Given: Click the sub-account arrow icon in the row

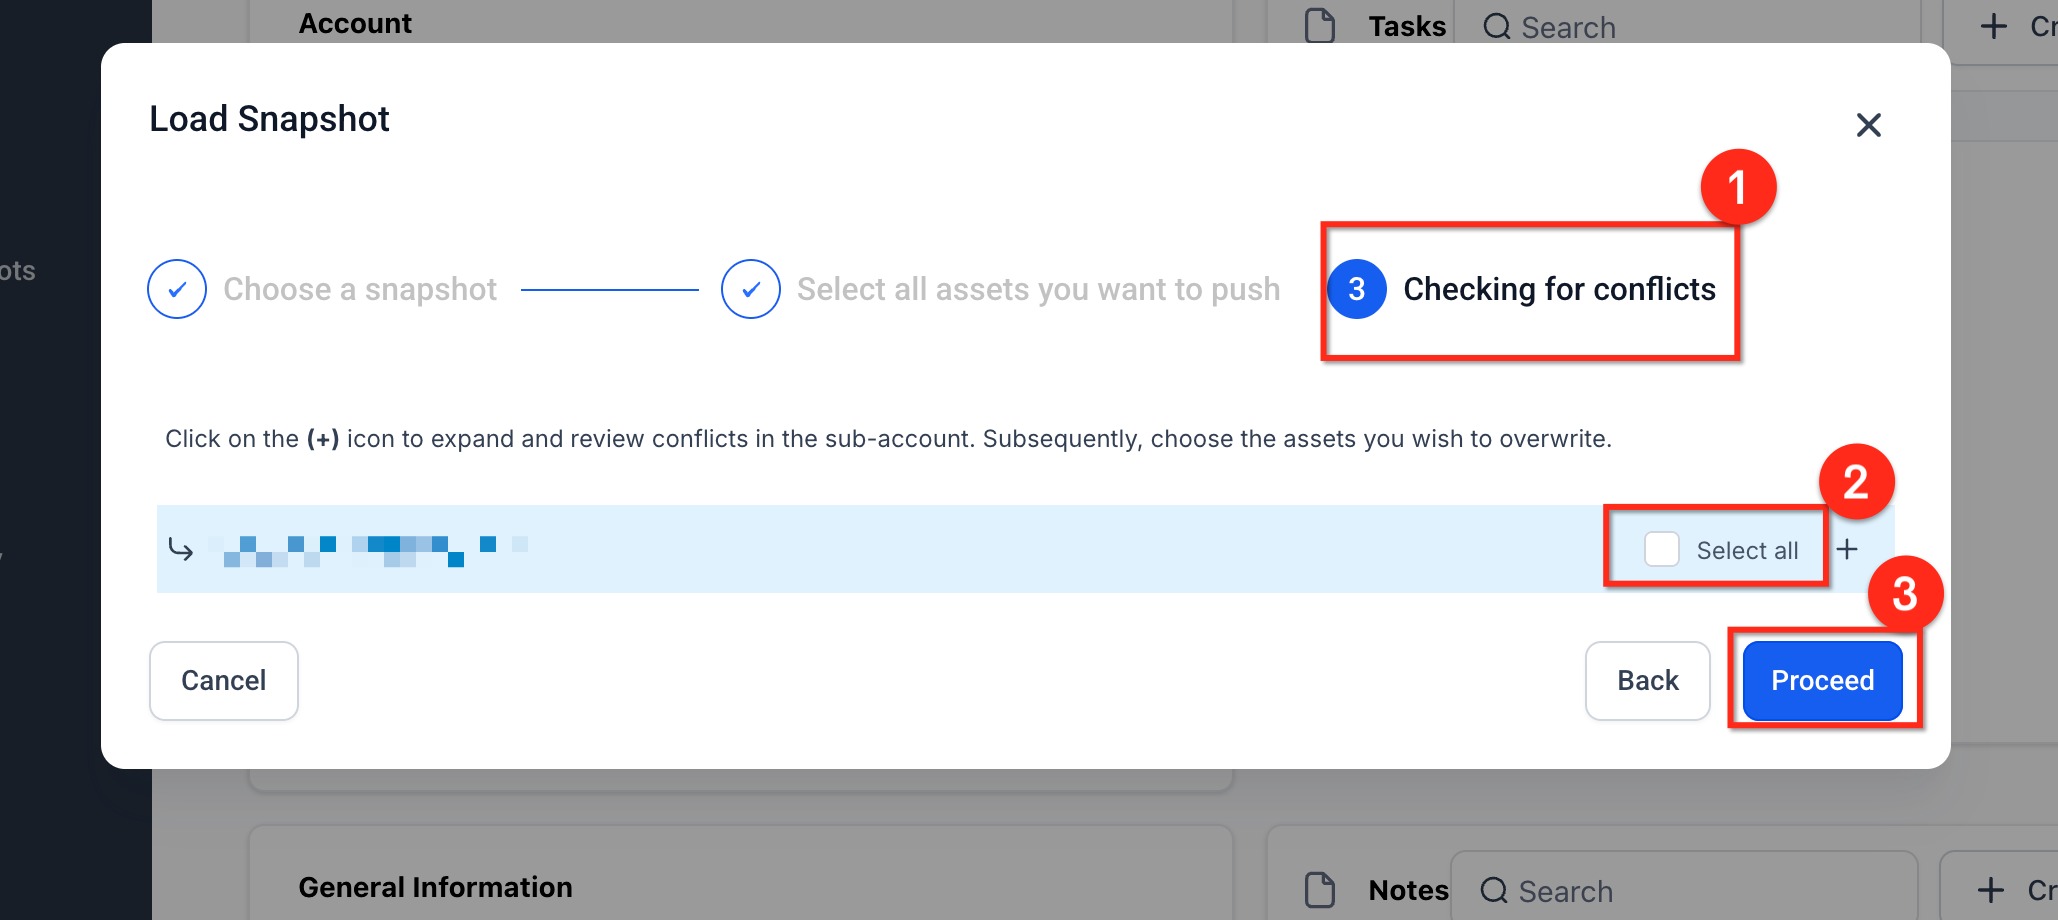Looking at the screenshot, I should point(181,549).
